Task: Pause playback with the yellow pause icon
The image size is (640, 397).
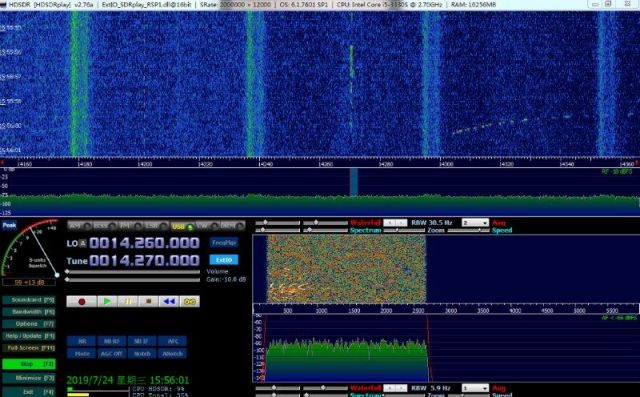Action: [x=128, y=302]
